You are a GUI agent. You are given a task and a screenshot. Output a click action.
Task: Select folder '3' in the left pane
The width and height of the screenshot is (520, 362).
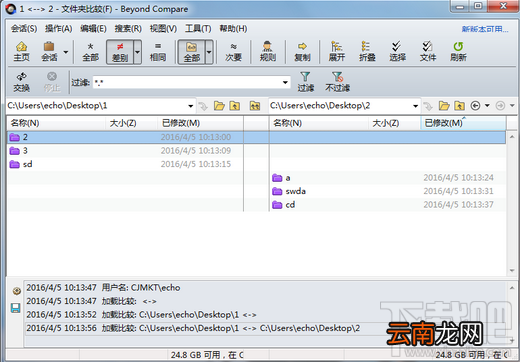tap(125, 151)
